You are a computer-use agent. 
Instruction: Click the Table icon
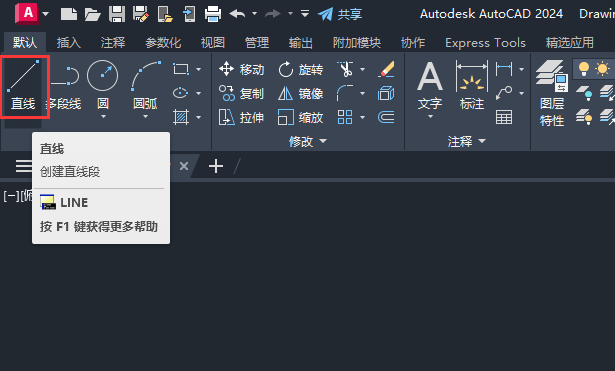[504, 117]
